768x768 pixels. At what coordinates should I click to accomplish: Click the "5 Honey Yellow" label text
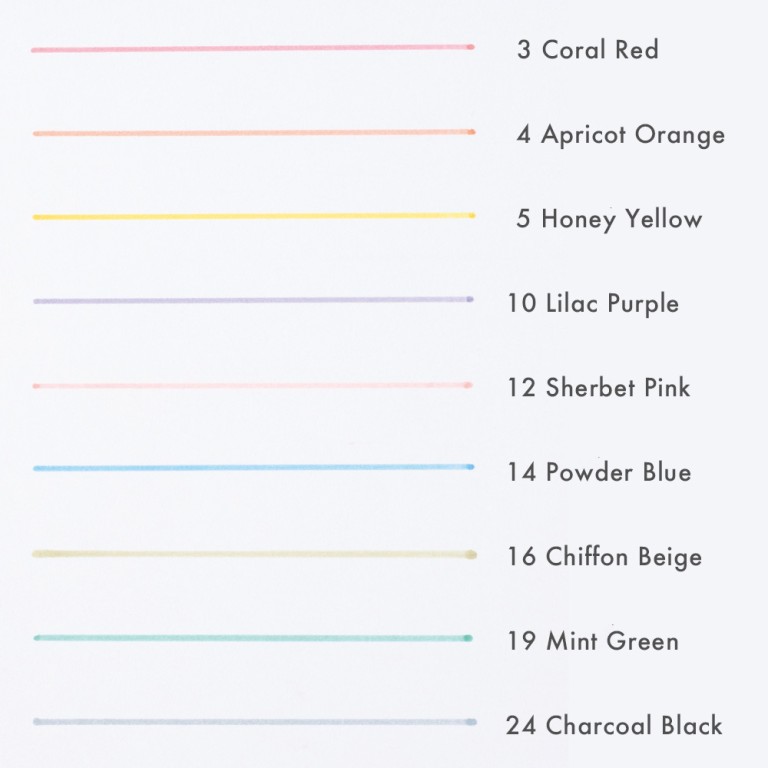coord(609,220)
